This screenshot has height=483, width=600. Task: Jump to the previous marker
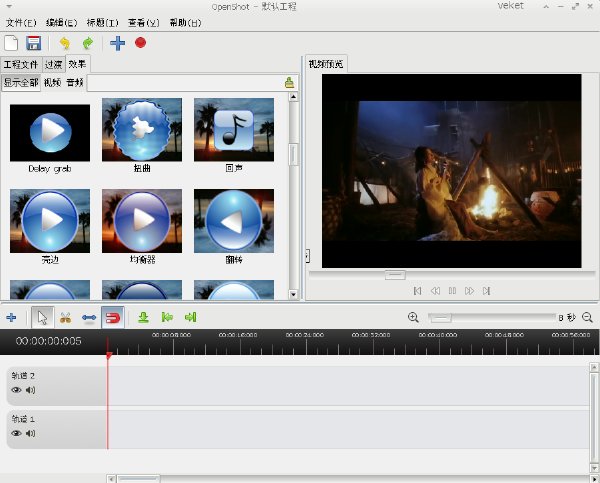[167, 317]
